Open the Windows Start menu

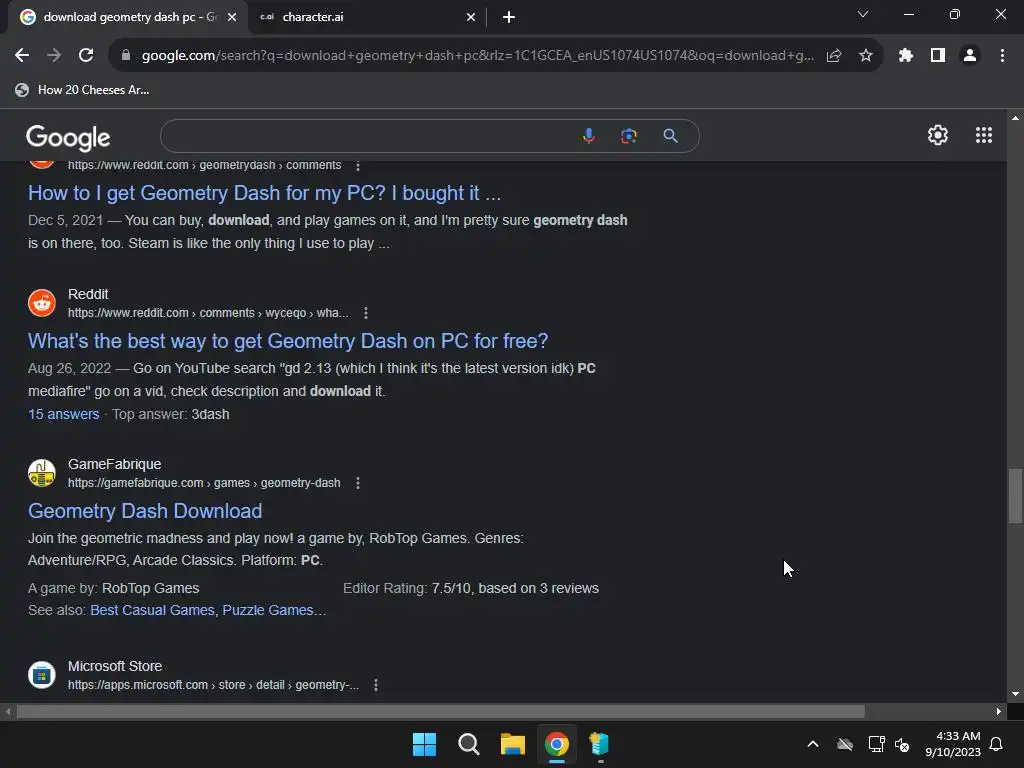click(x=424, y=744)
